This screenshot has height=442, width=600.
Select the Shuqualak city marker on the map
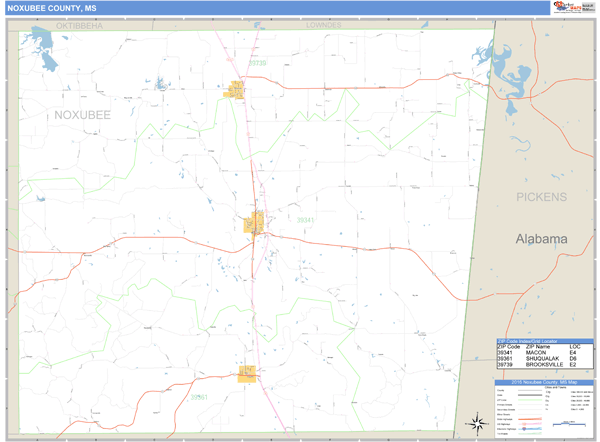click(246, 374)
